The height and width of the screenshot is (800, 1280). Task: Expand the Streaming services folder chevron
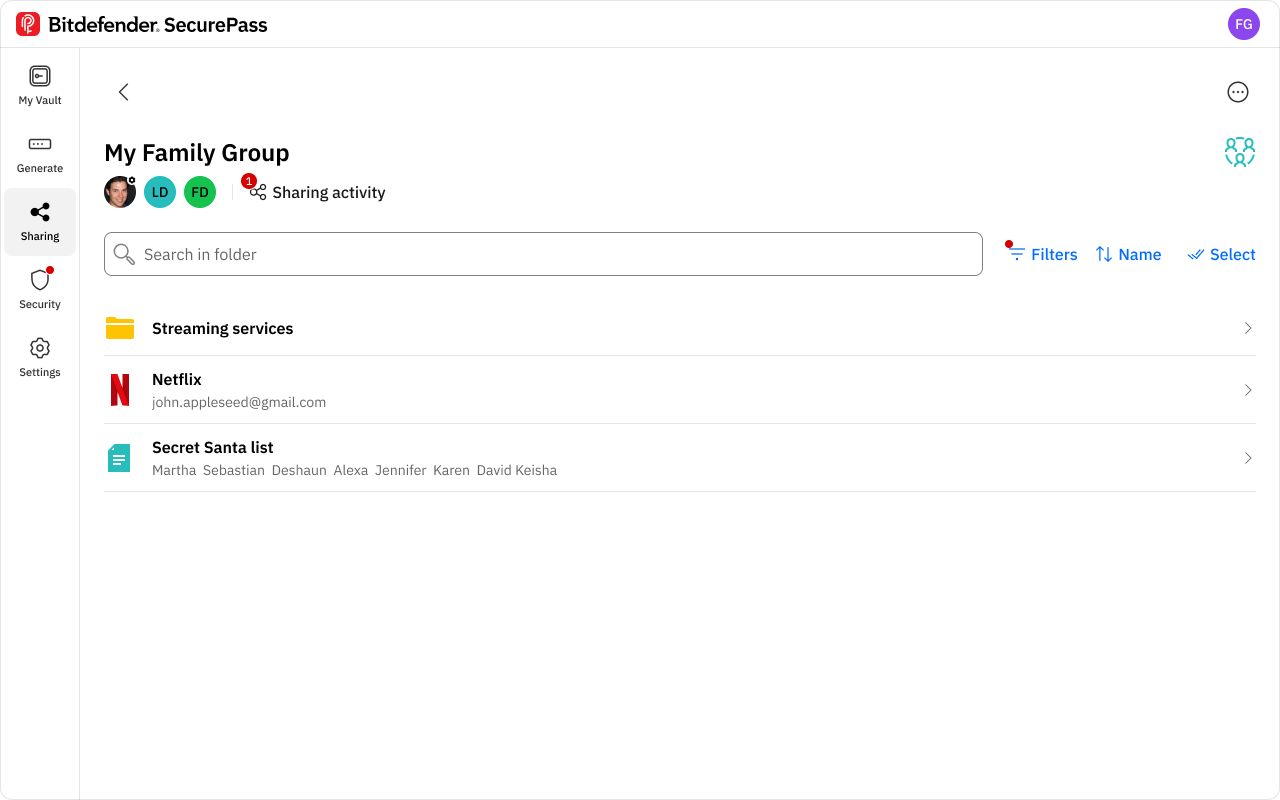[x=1248, y=328]
